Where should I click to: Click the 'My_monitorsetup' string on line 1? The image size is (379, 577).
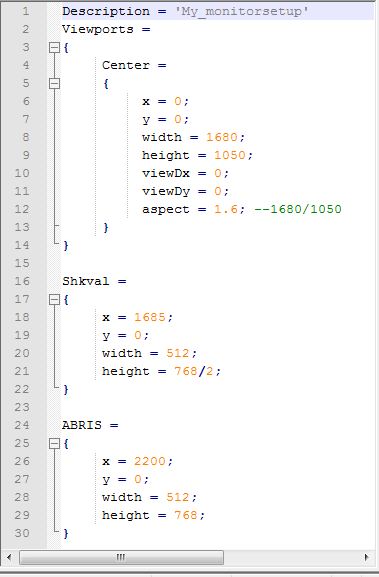pyautogui.click(x=241, y=11)
